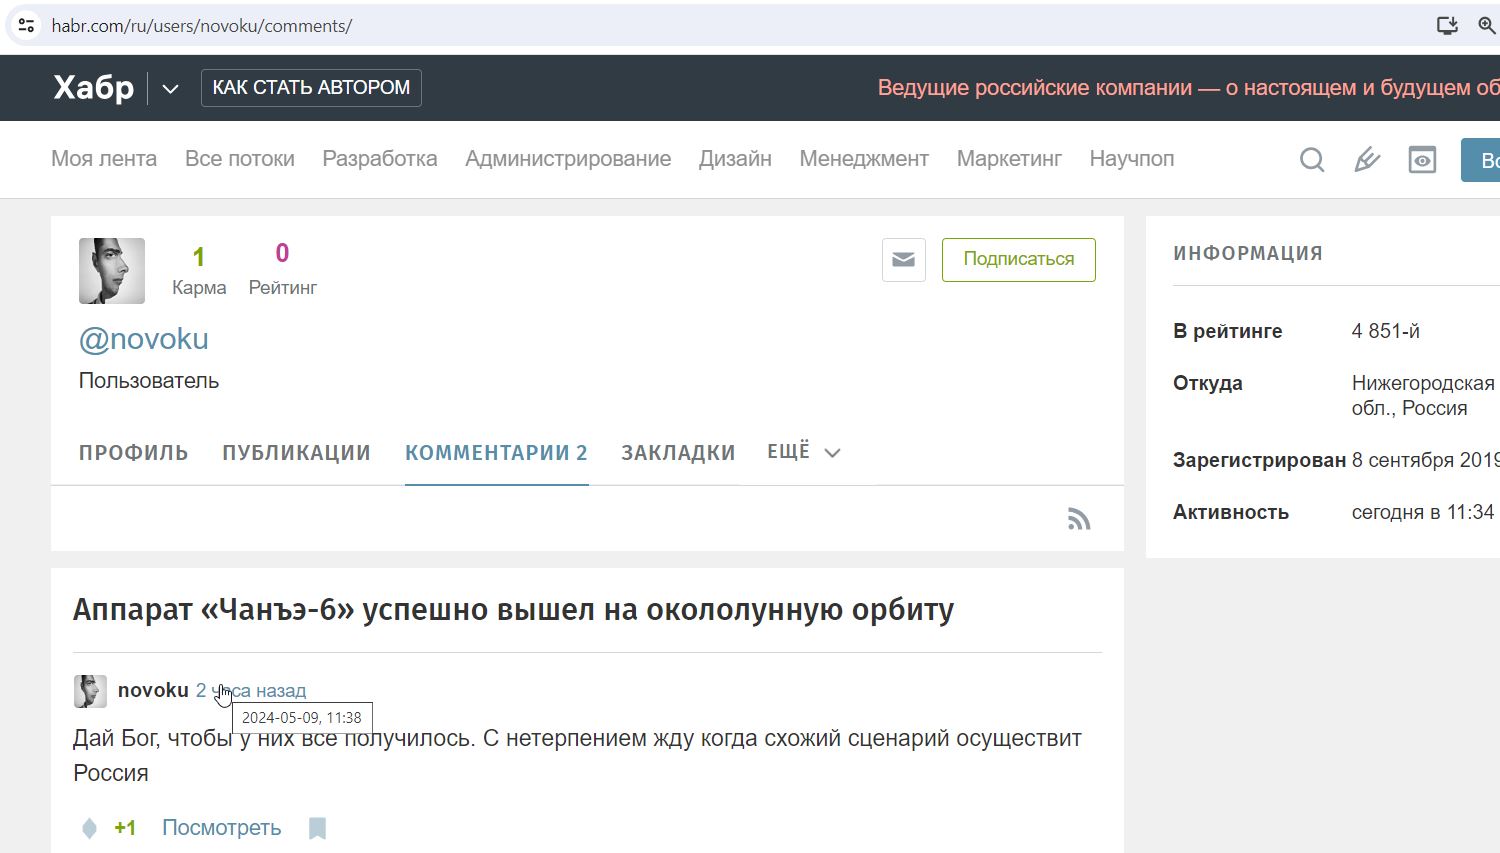Expand the ЕЩЁ dropdown tab
Image resolution: width=1500 pixels, height=853 pixels.
coord(804,452)
